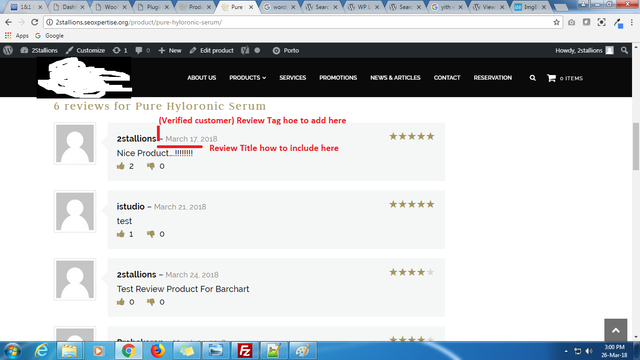
Task: Open Firefox from the taskbar
Action: click(158, 351)
